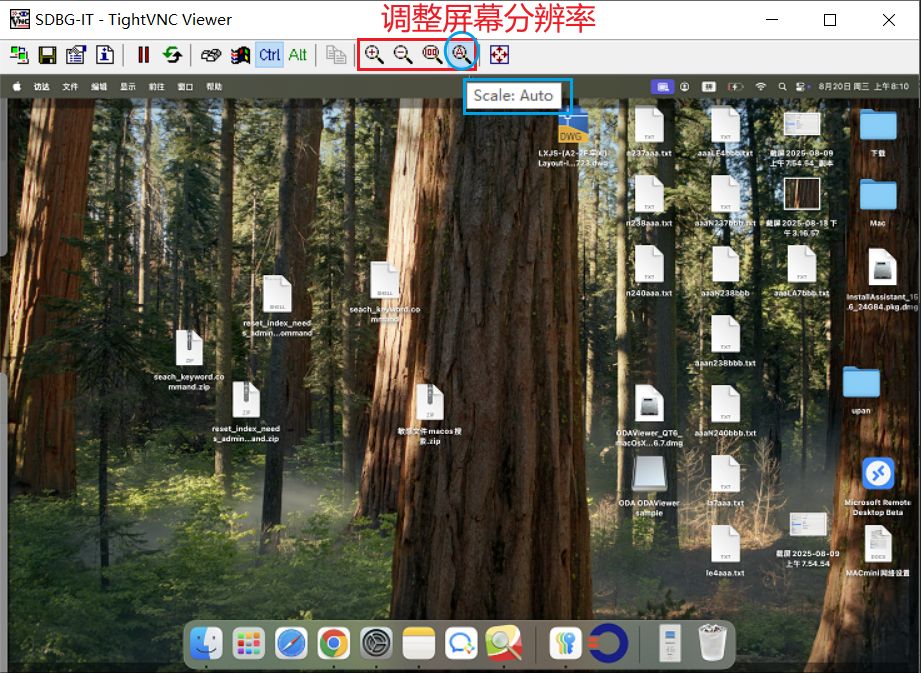Open Launchpad in the Dock
Image resolution: width=921 pixels, height=673 pixels.
point(248,643)
